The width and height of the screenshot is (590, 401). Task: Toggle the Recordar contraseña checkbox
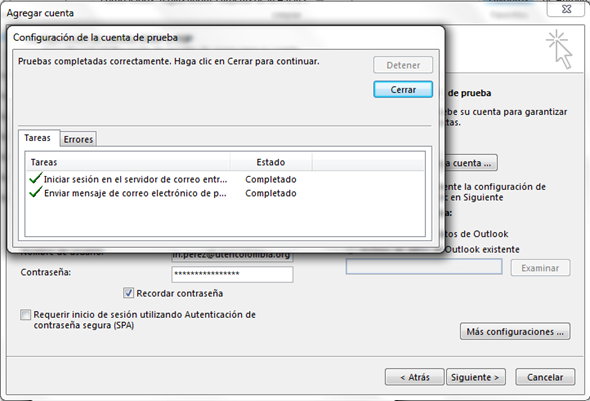(128, 293)
